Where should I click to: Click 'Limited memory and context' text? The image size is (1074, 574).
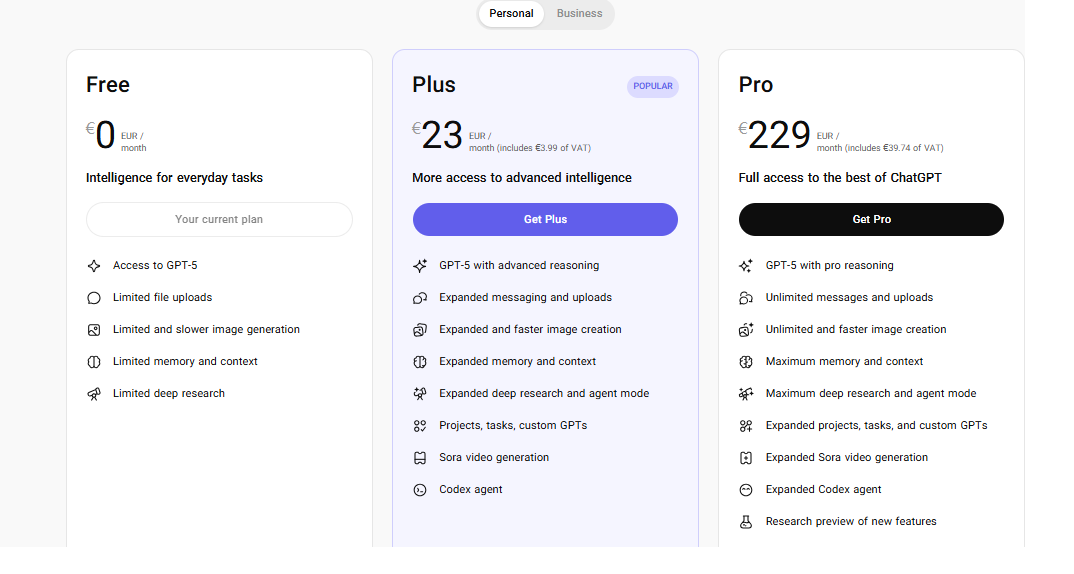point(185,362)
